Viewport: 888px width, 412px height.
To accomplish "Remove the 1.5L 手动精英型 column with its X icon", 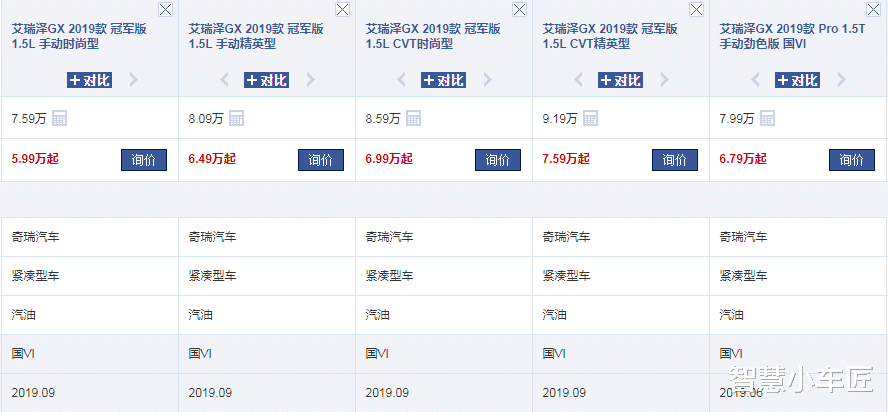I will (343, 10).
